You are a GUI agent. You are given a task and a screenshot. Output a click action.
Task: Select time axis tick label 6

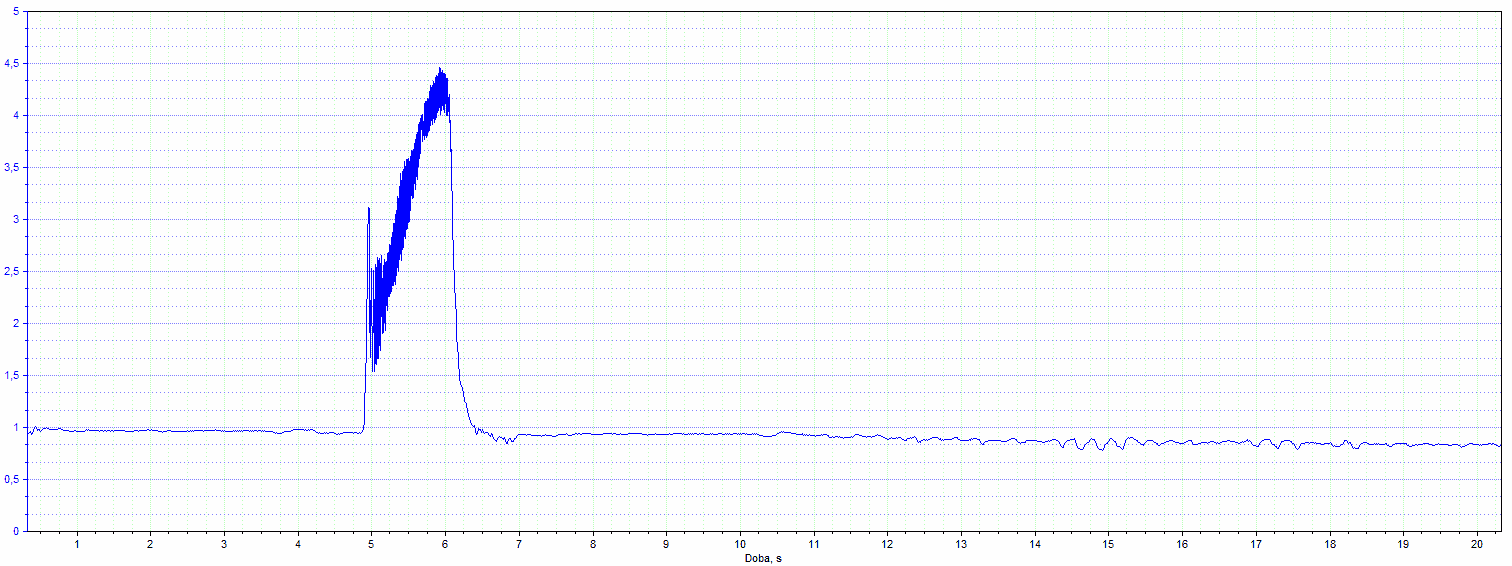[445, 545]
